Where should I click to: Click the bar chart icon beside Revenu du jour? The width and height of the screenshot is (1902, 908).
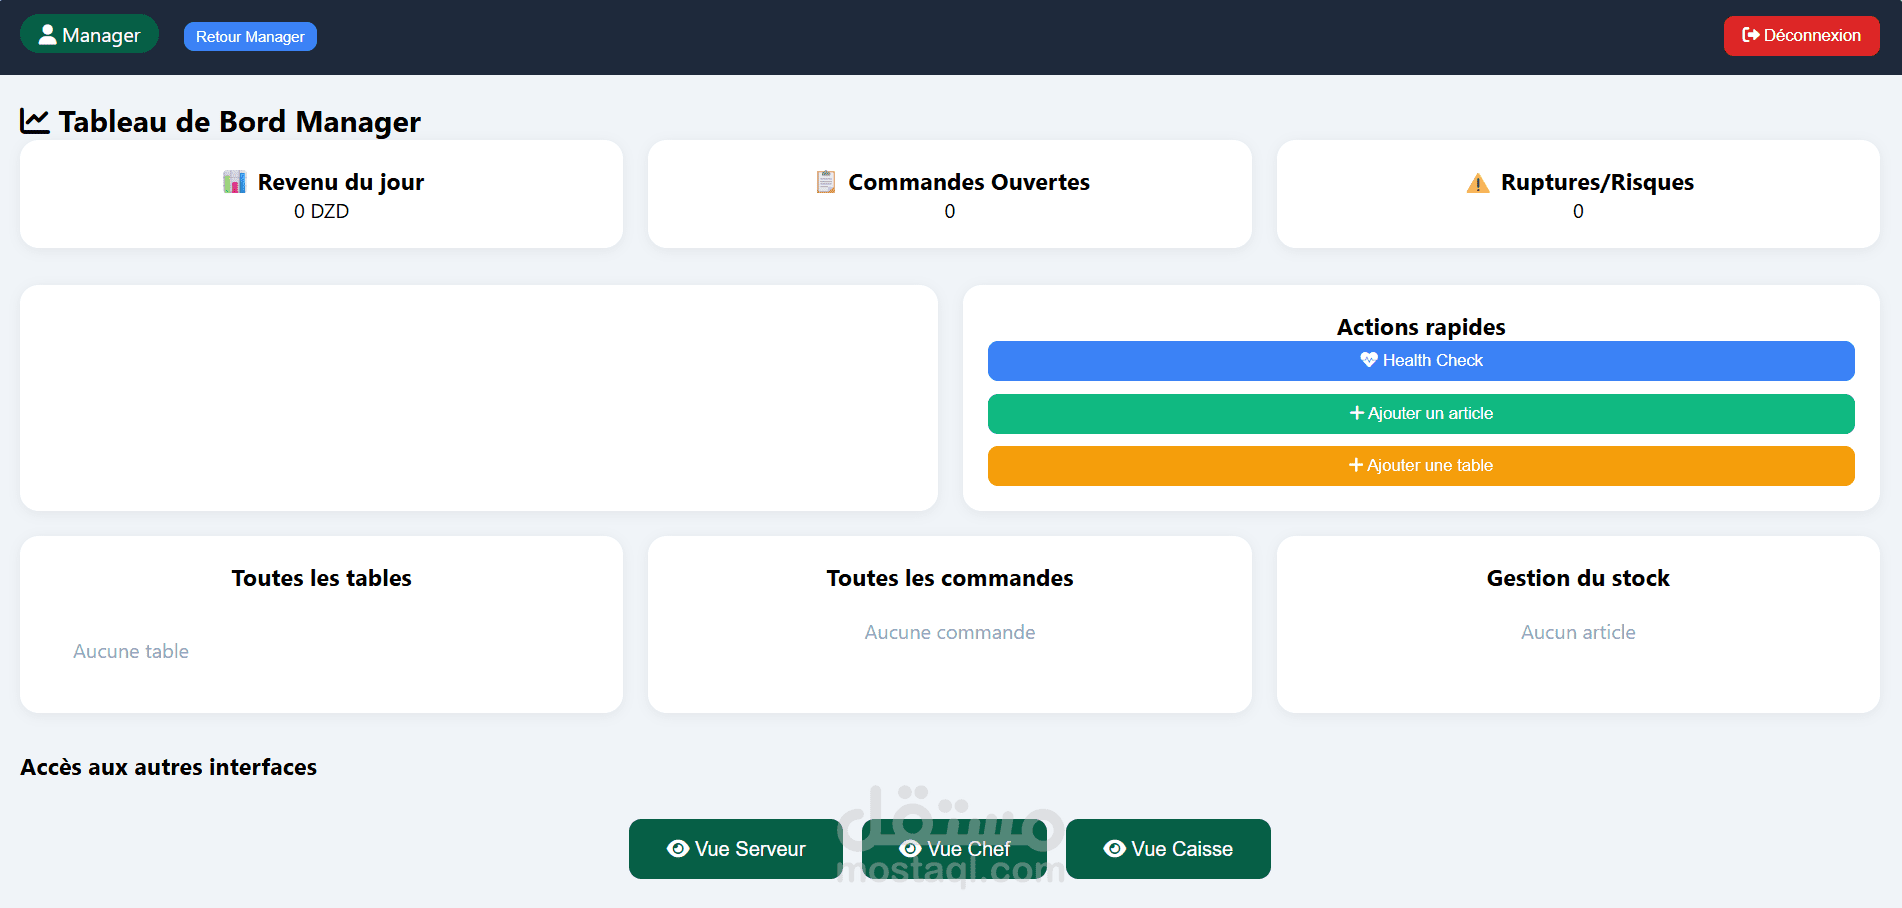(234, 182)
